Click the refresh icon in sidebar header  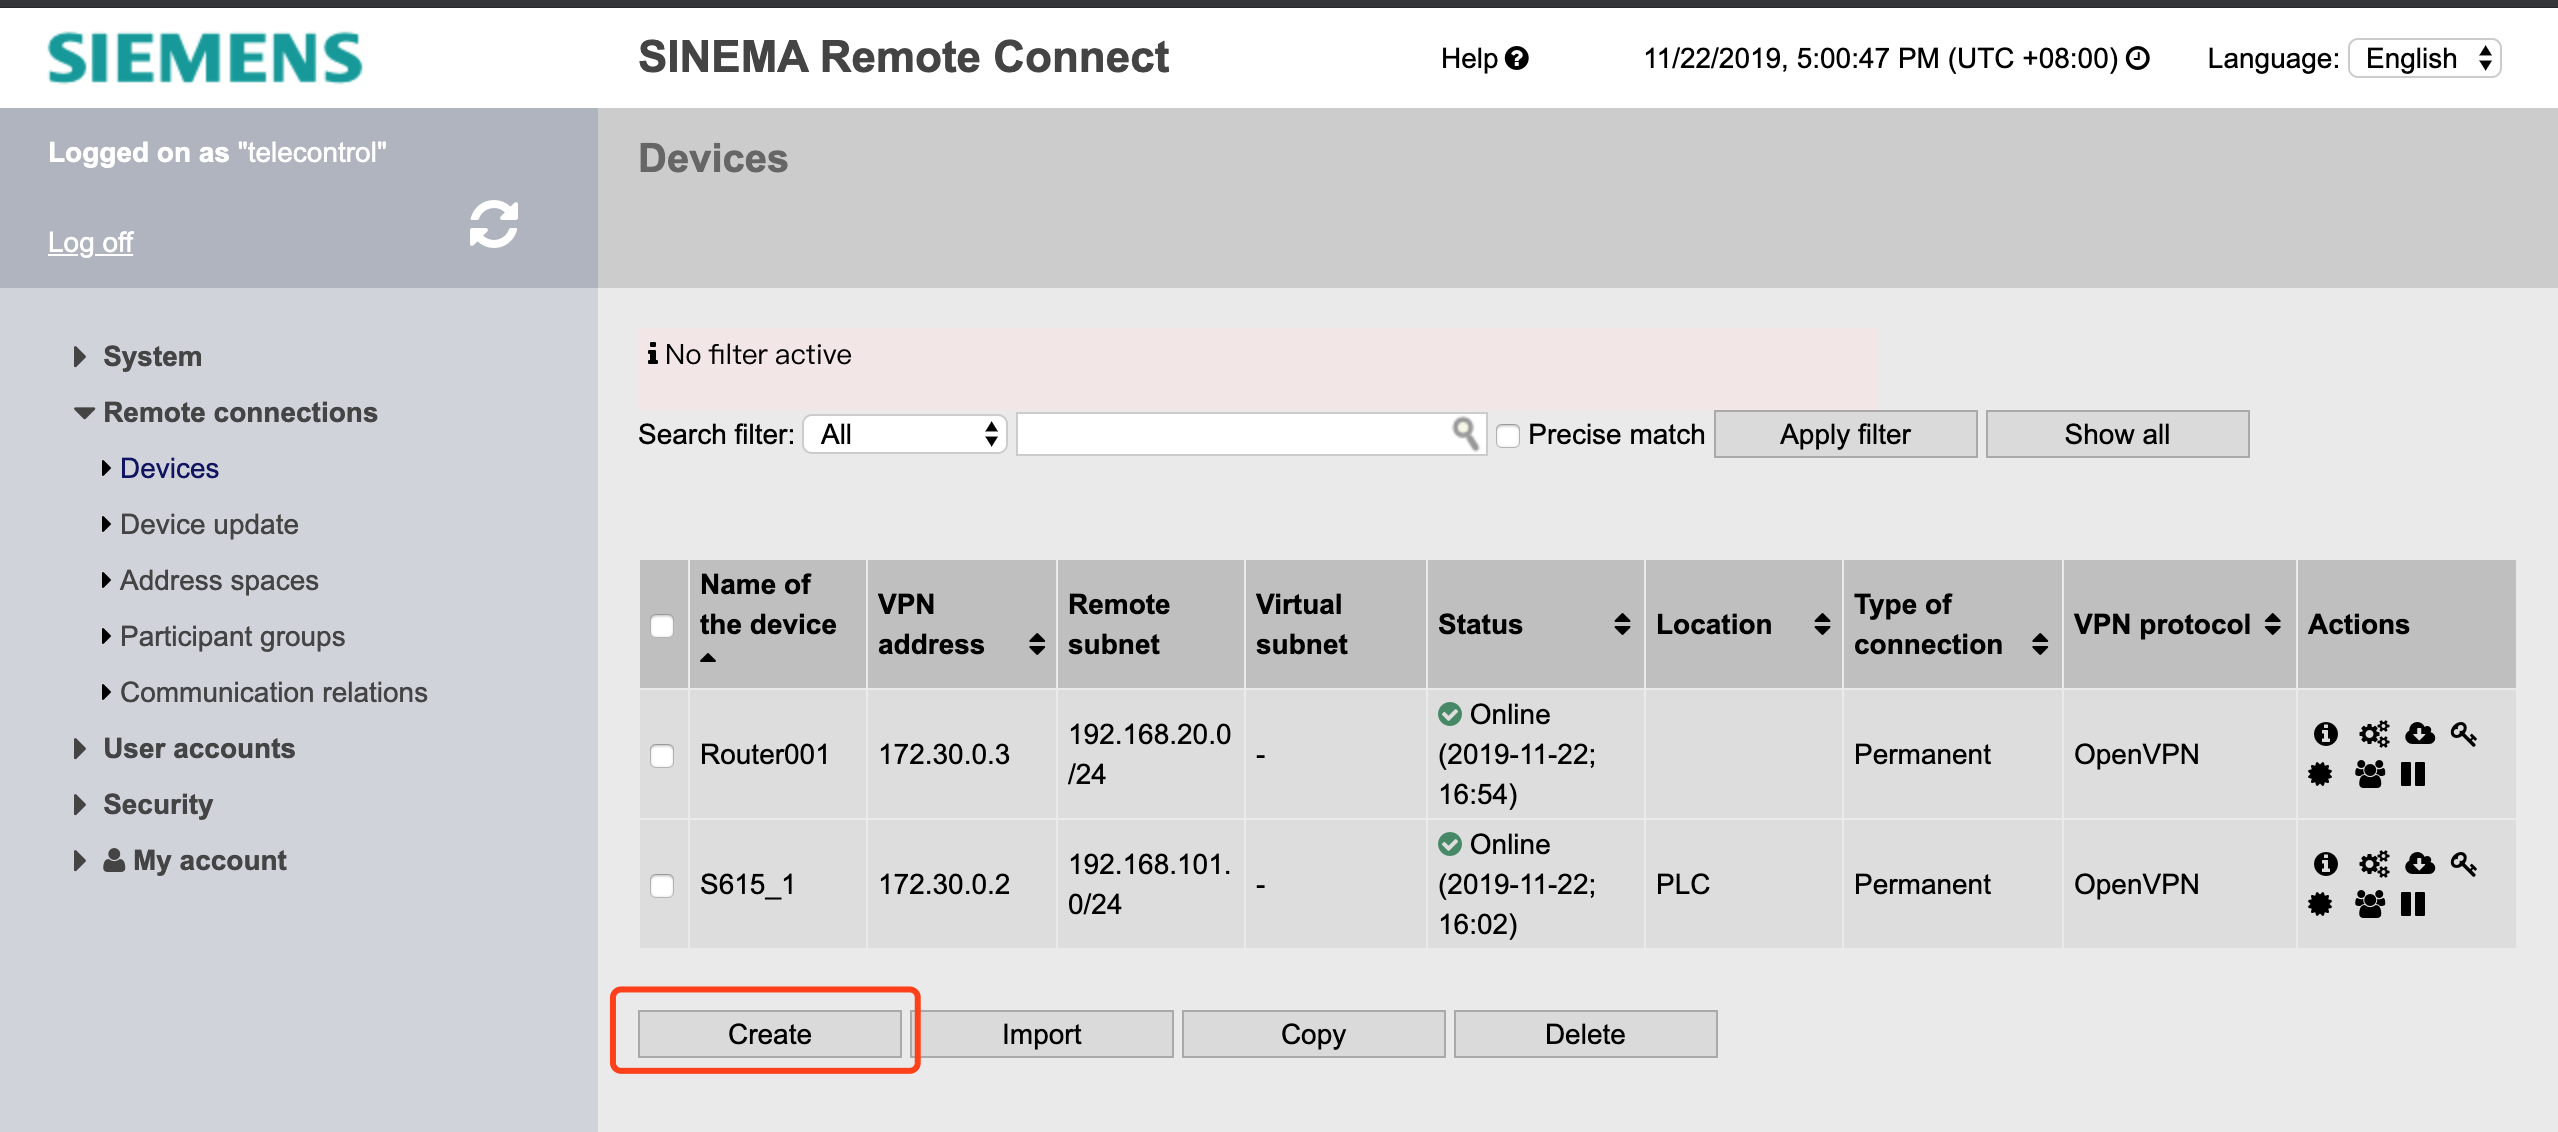[494, 224]
